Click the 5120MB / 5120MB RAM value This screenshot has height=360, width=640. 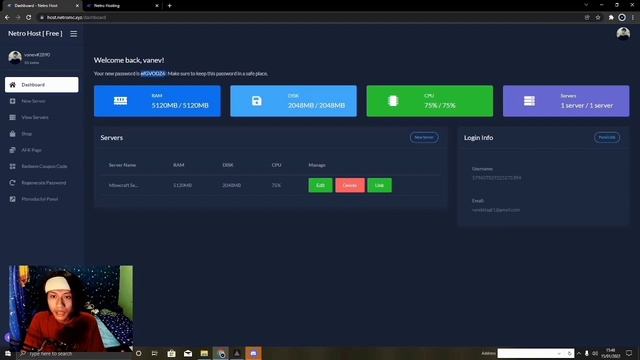[180, 105]
